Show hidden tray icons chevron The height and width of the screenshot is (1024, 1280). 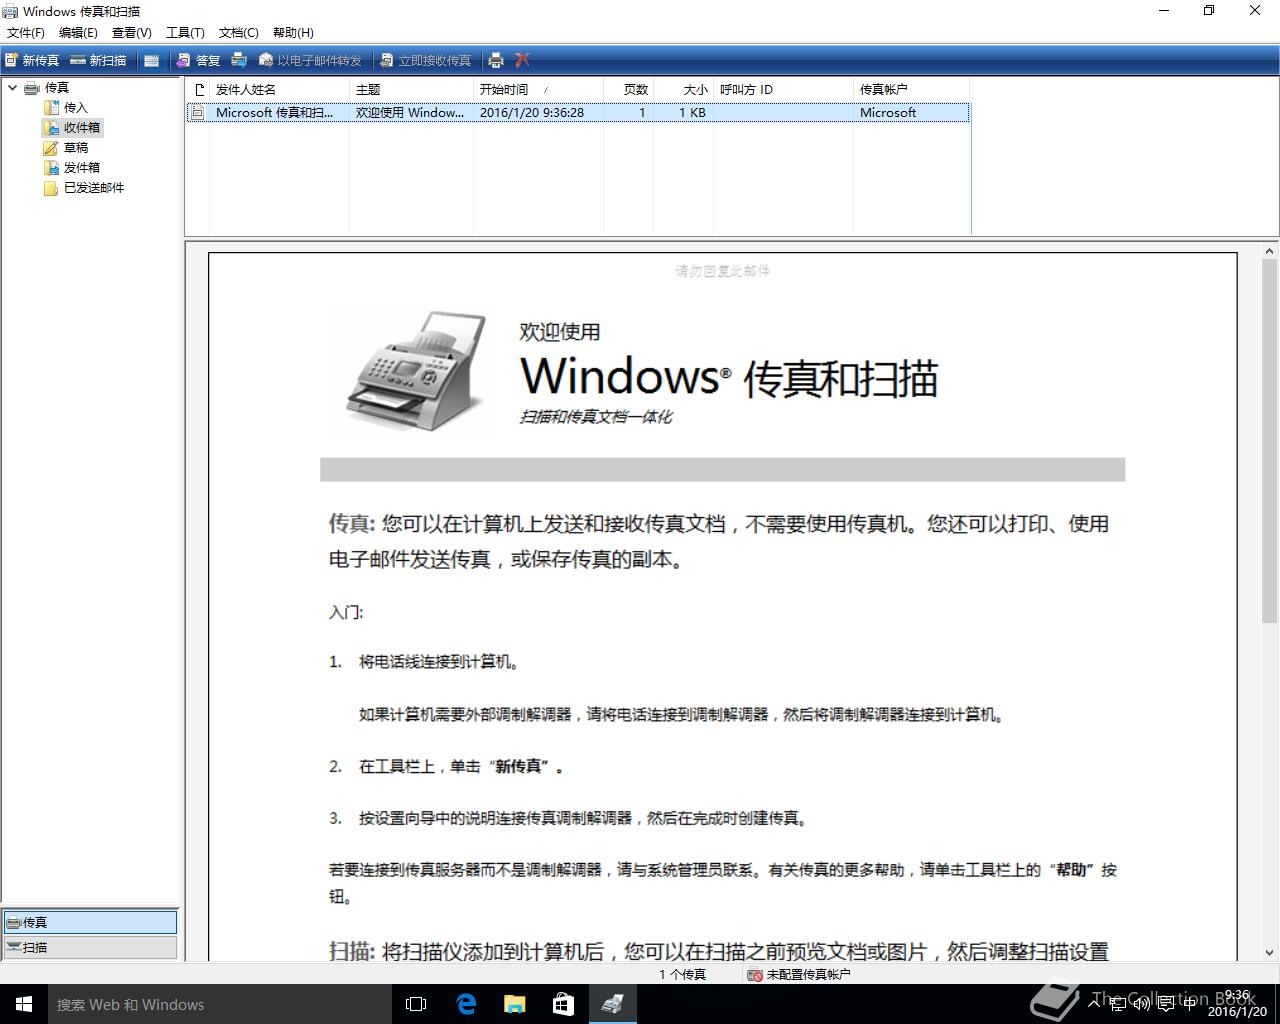[x=1093, y=1004]
